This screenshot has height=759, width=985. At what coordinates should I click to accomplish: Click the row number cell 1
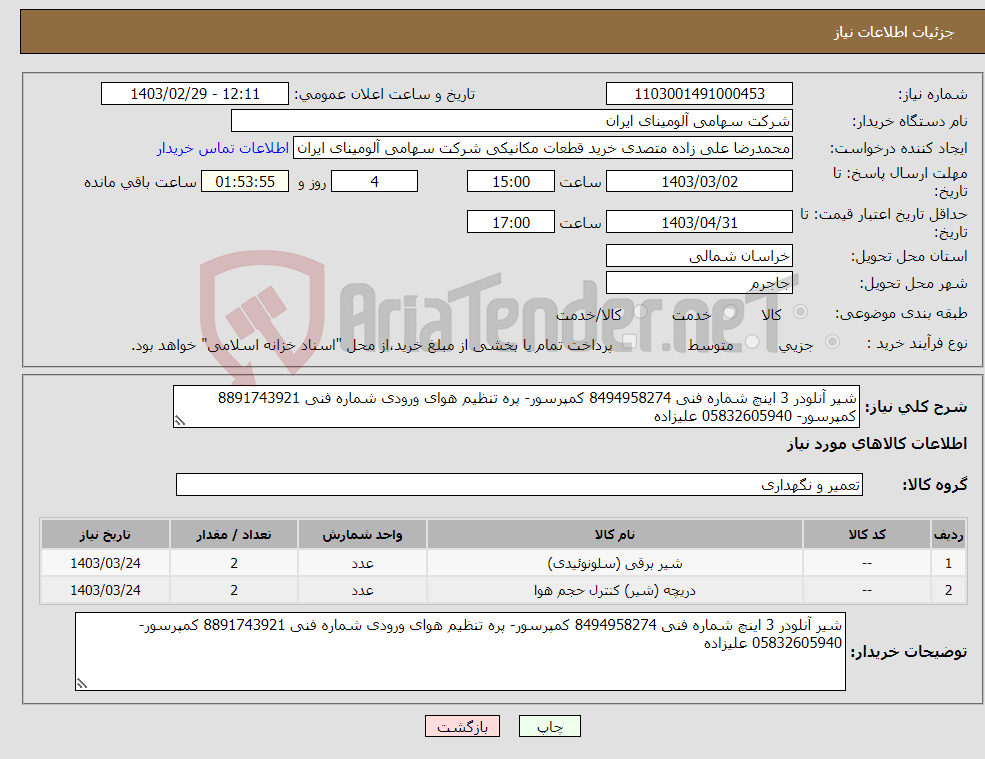coord(949,563)
